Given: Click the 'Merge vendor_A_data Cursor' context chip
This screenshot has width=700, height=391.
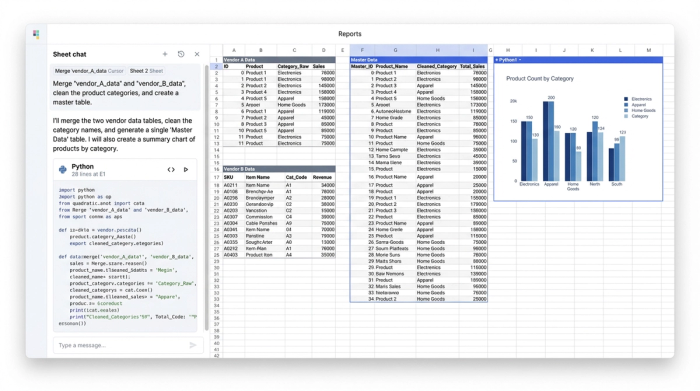Looking at the screenshot, I should point(89,71).
